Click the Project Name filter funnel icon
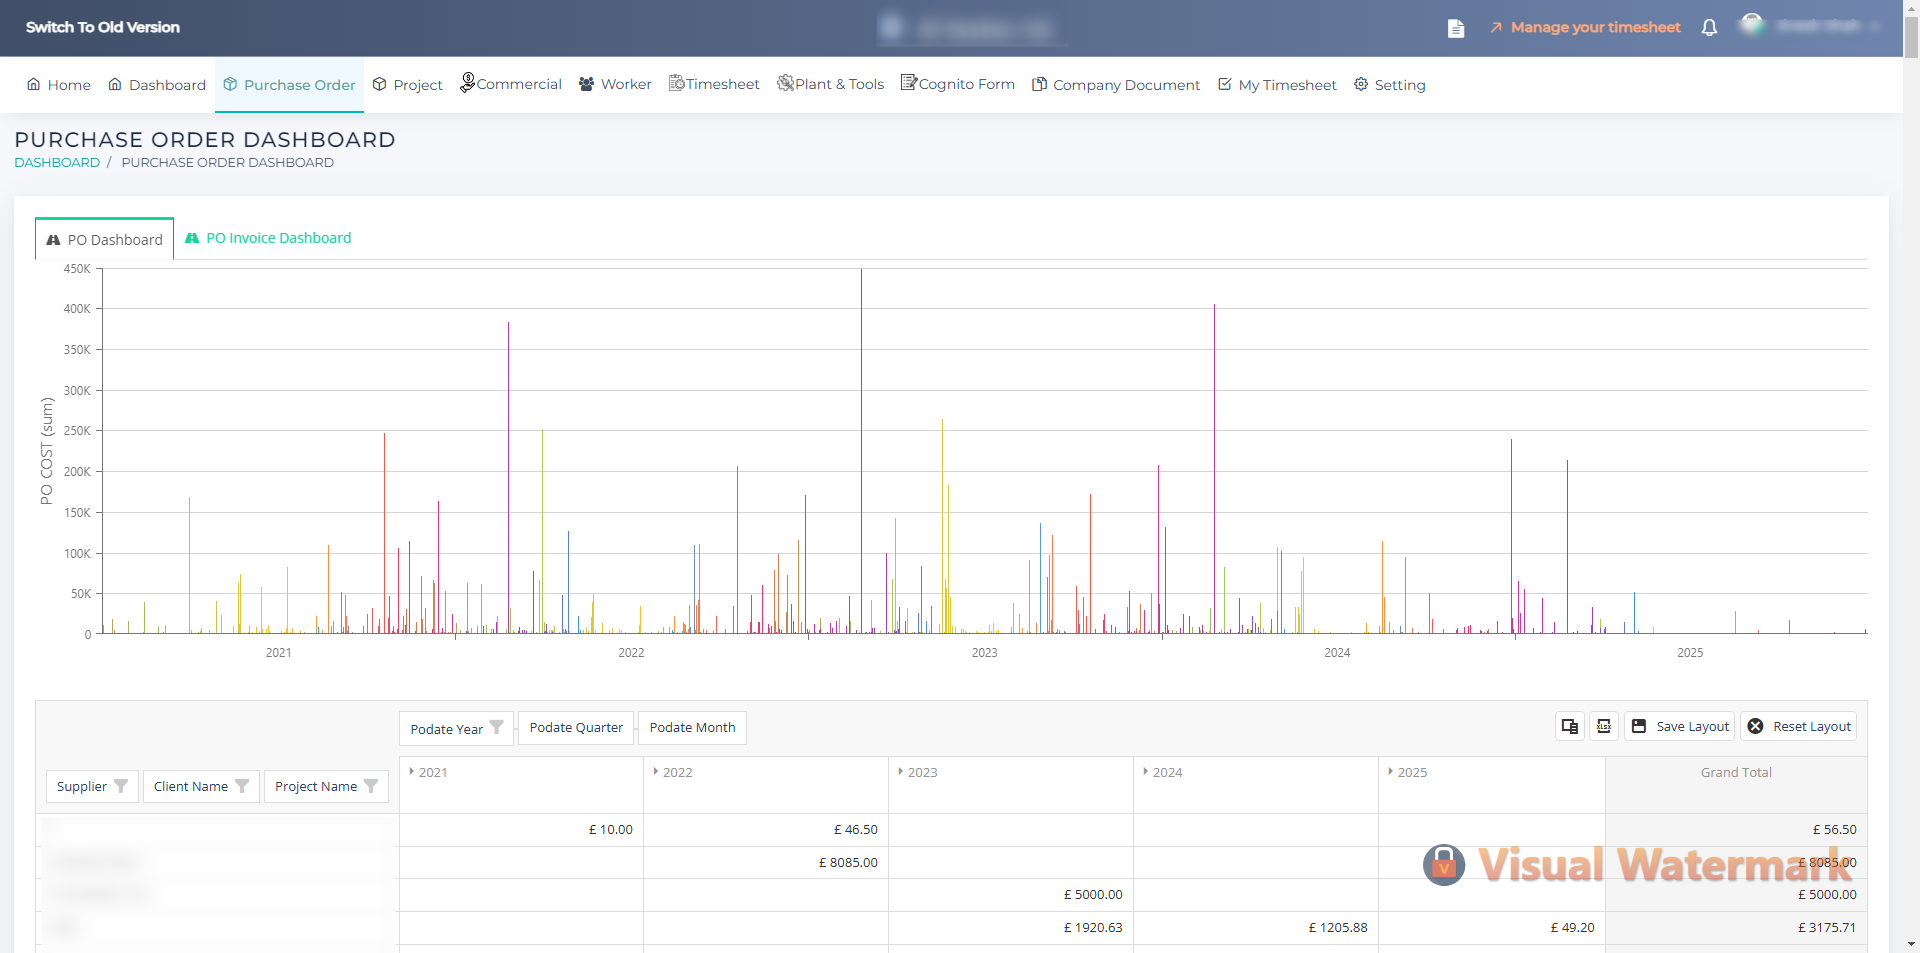1920x953 pixels. click(x=371, y=786)
